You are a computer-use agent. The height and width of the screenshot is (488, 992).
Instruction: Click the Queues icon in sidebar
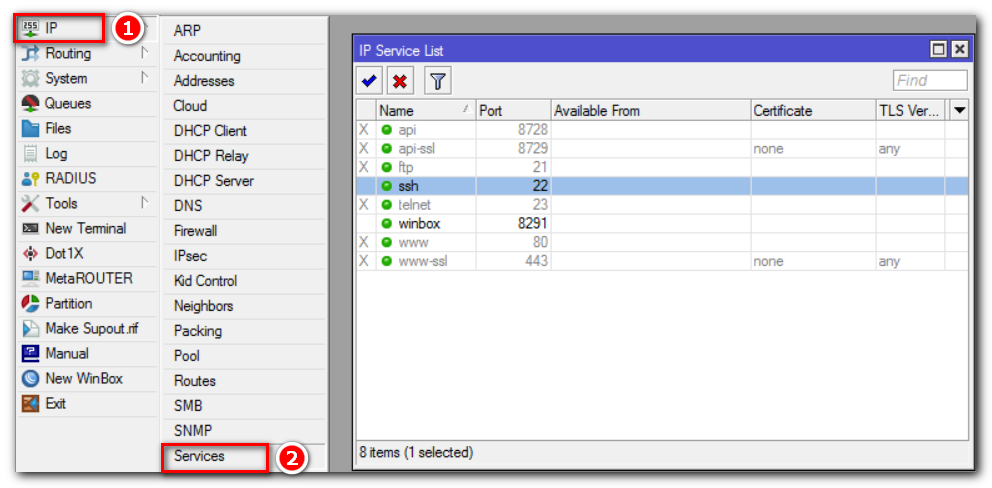(x=30, y=104)
